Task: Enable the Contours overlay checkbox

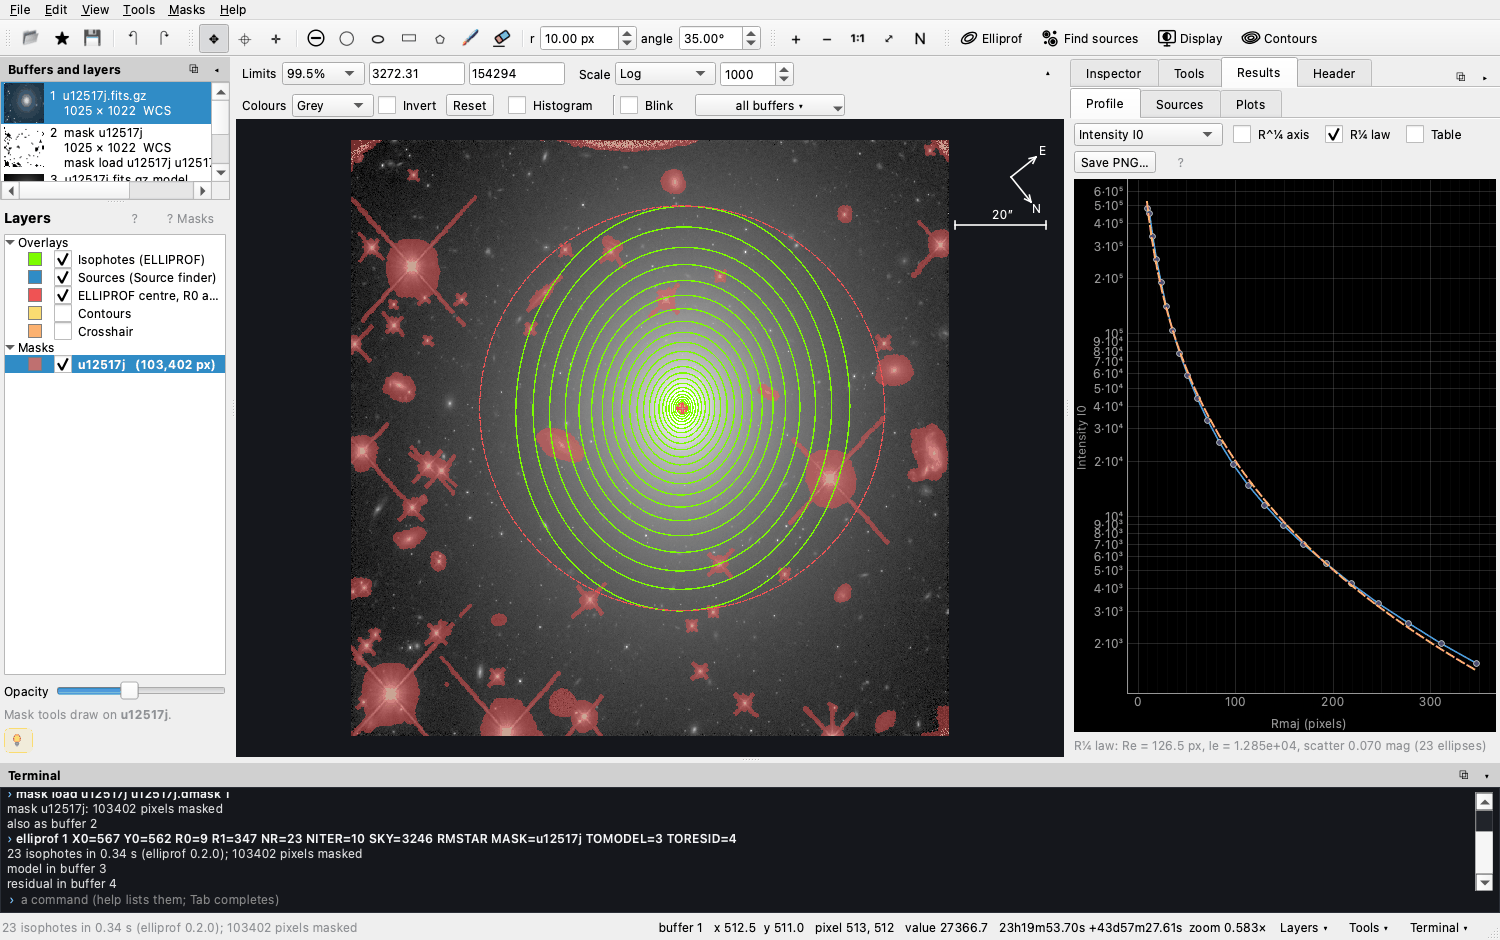Action: click(63, 314)
